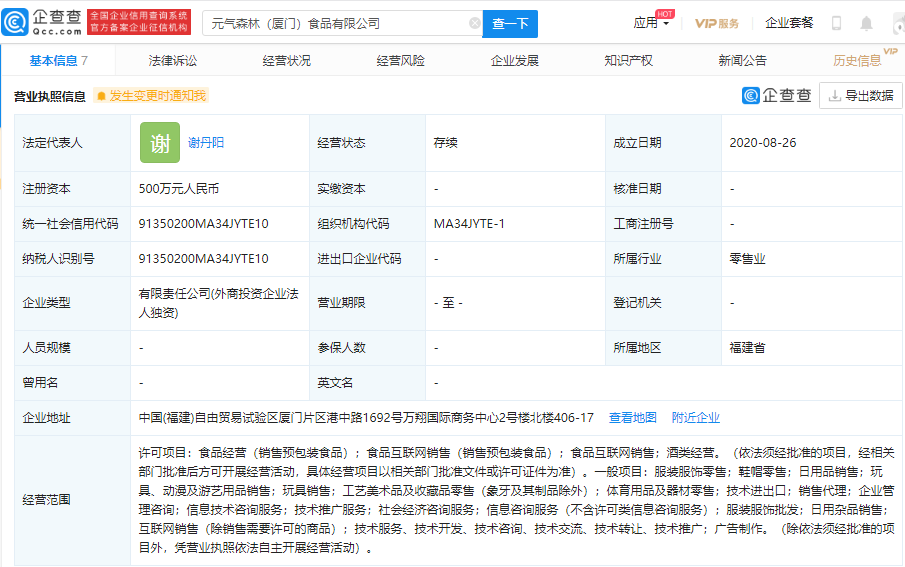Image resolution: width=905 pixels, height=567 pixels.
Task: Switch to the 经营风险 tab
Action: (401, 61)
